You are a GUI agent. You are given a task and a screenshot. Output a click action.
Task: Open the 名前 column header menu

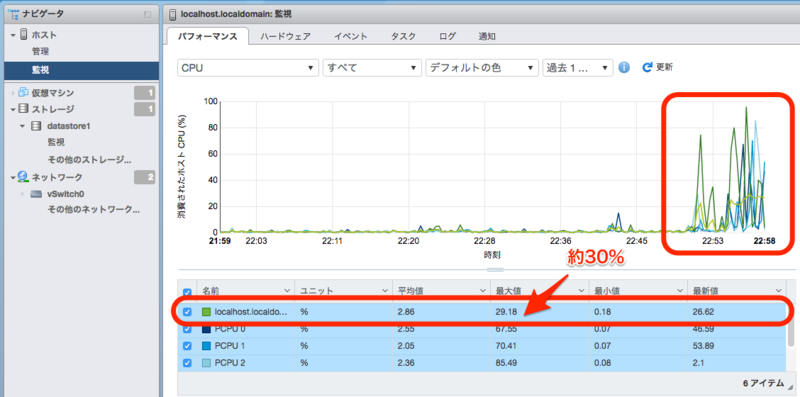[287, 291]
